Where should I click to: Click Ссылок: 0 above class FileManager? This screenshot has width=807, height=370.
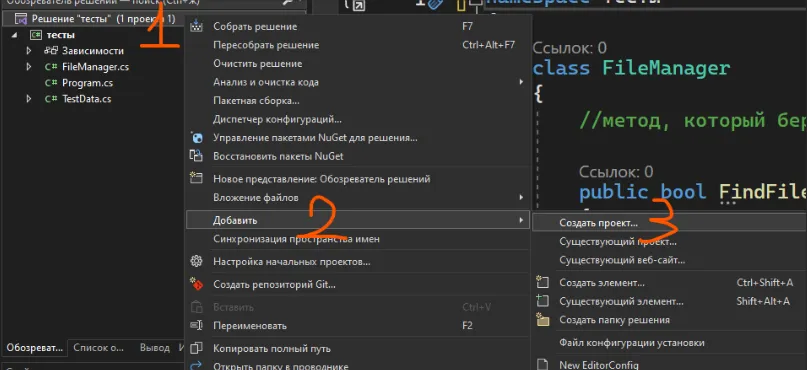tap(569, 48)
